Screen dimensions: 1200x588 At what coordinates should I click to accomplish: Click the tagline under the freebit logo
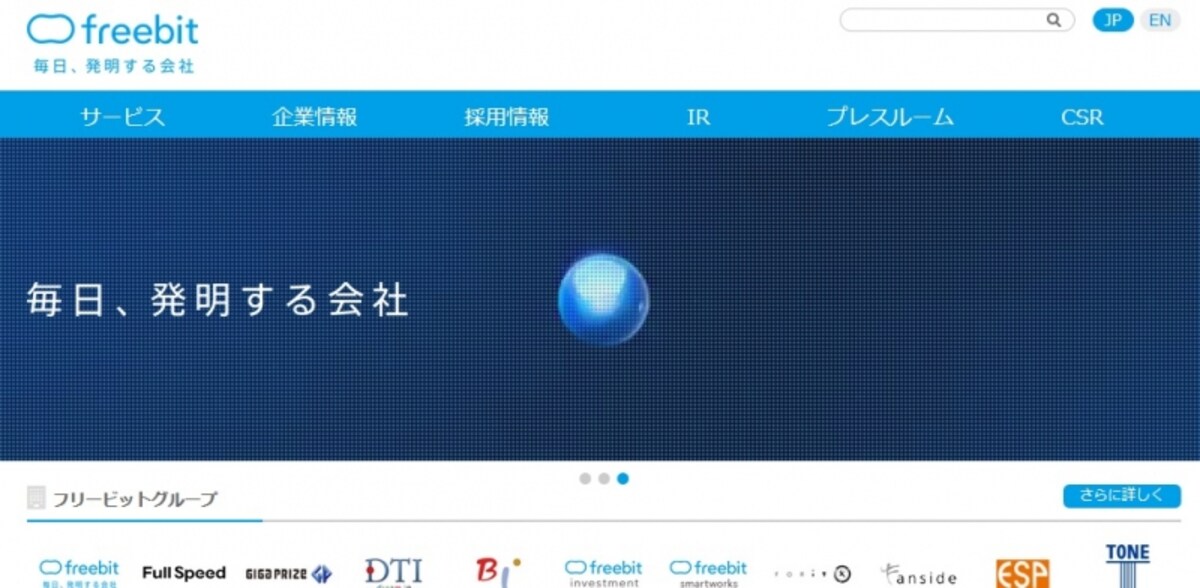tap(113, 66)
